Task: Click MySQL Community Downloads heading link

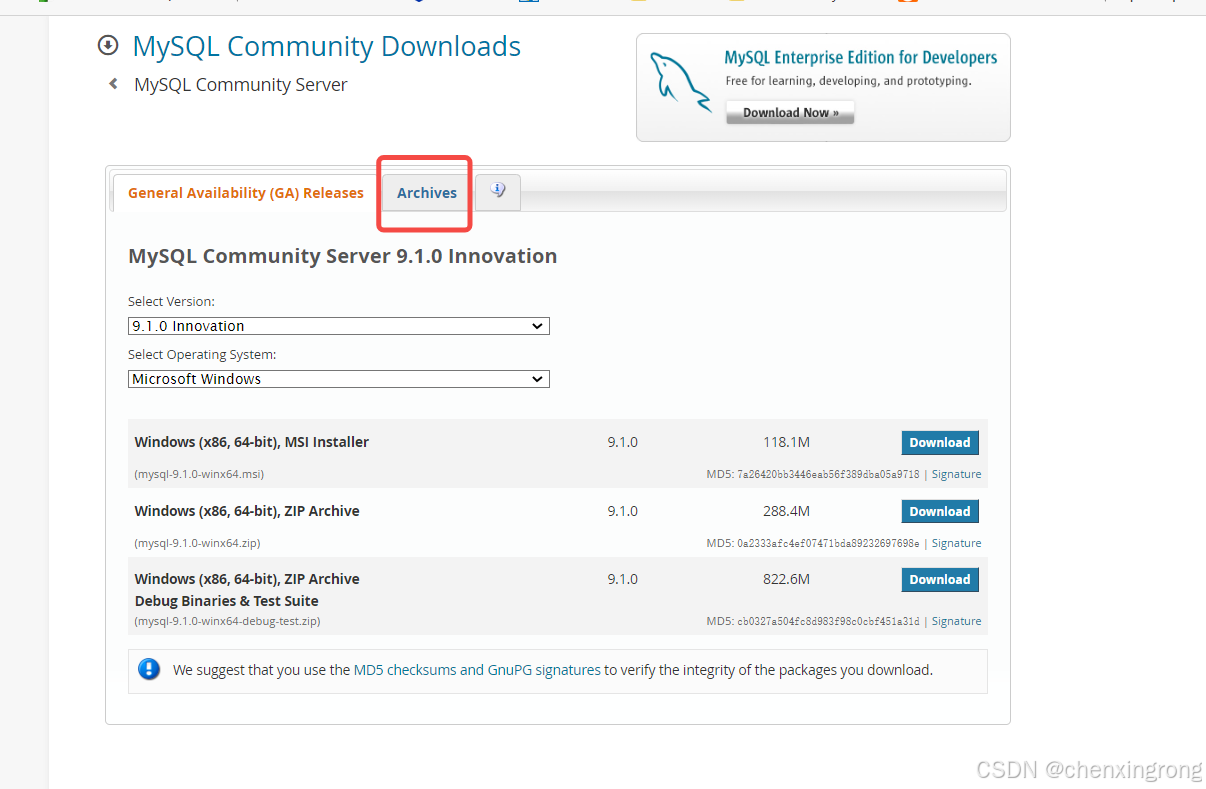Action: 327,46
